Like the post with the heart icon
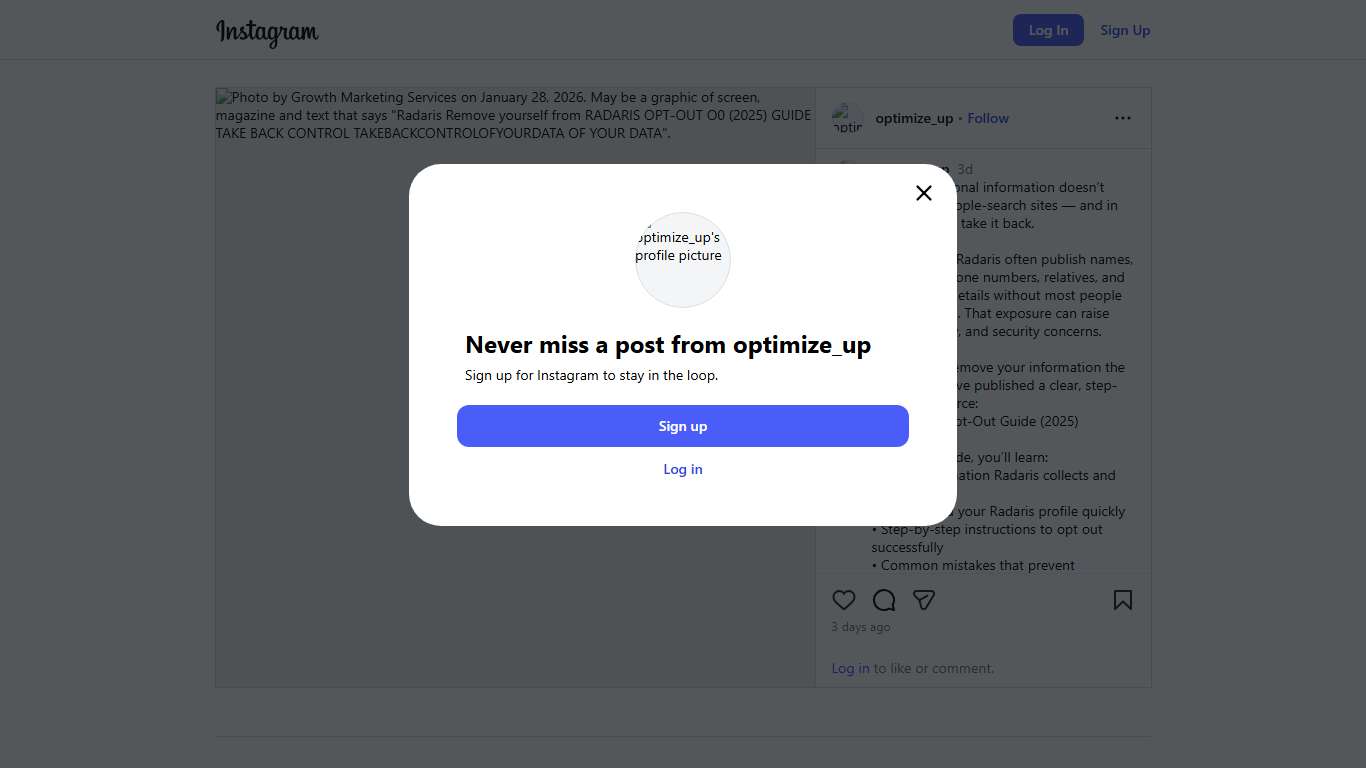This screenshot has height=768, width=1366. click(x=844, y=600)
